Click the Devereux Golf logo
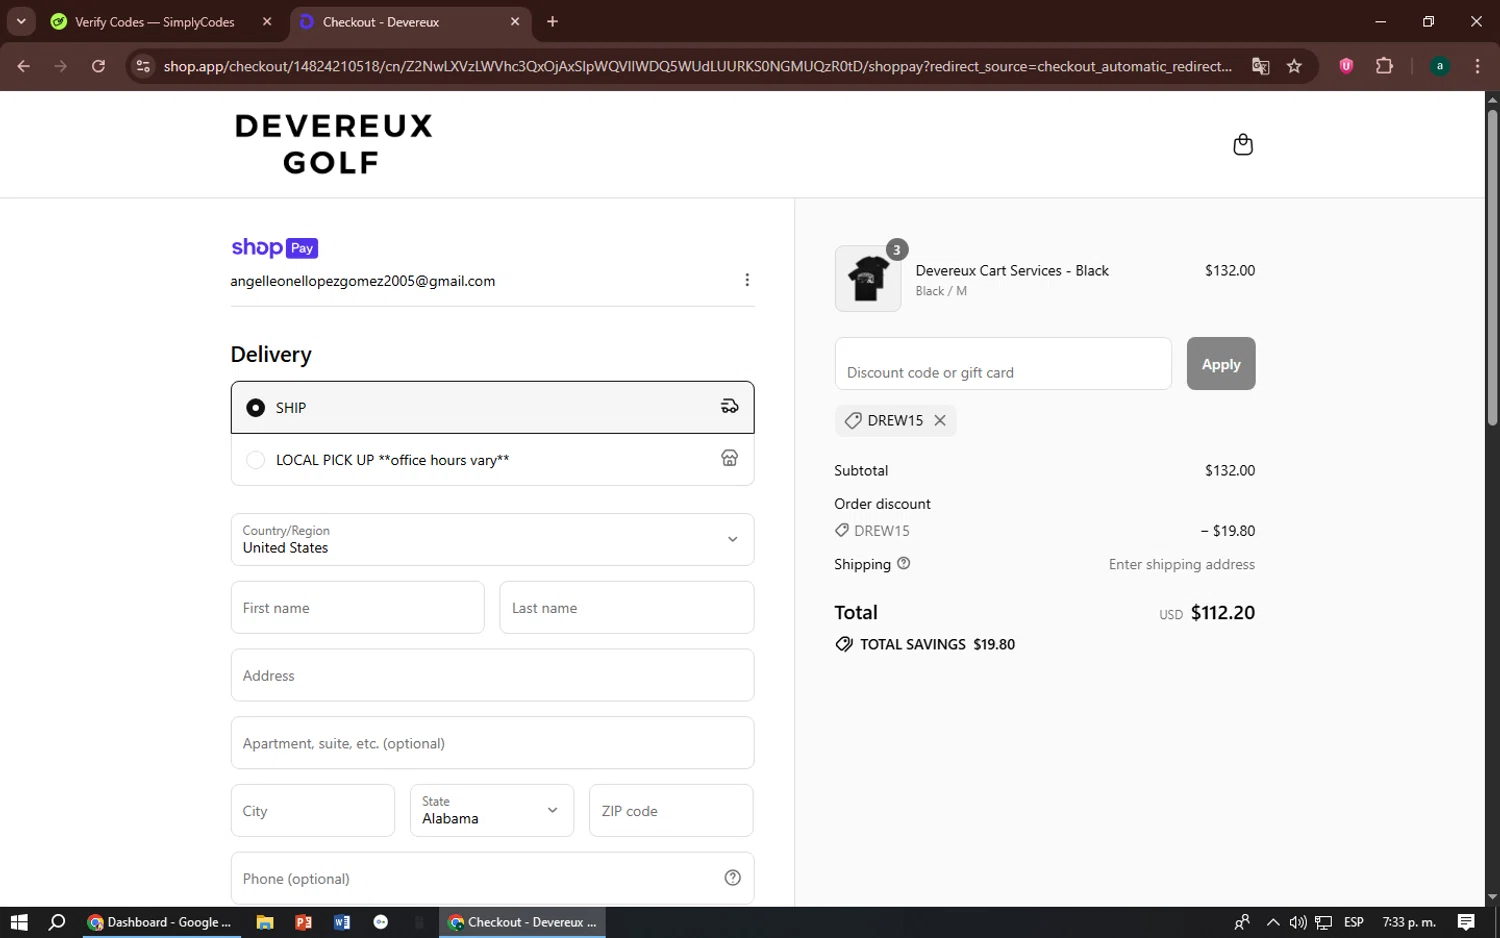Viewport: 1500px width, 938px height. coord(334,144)
